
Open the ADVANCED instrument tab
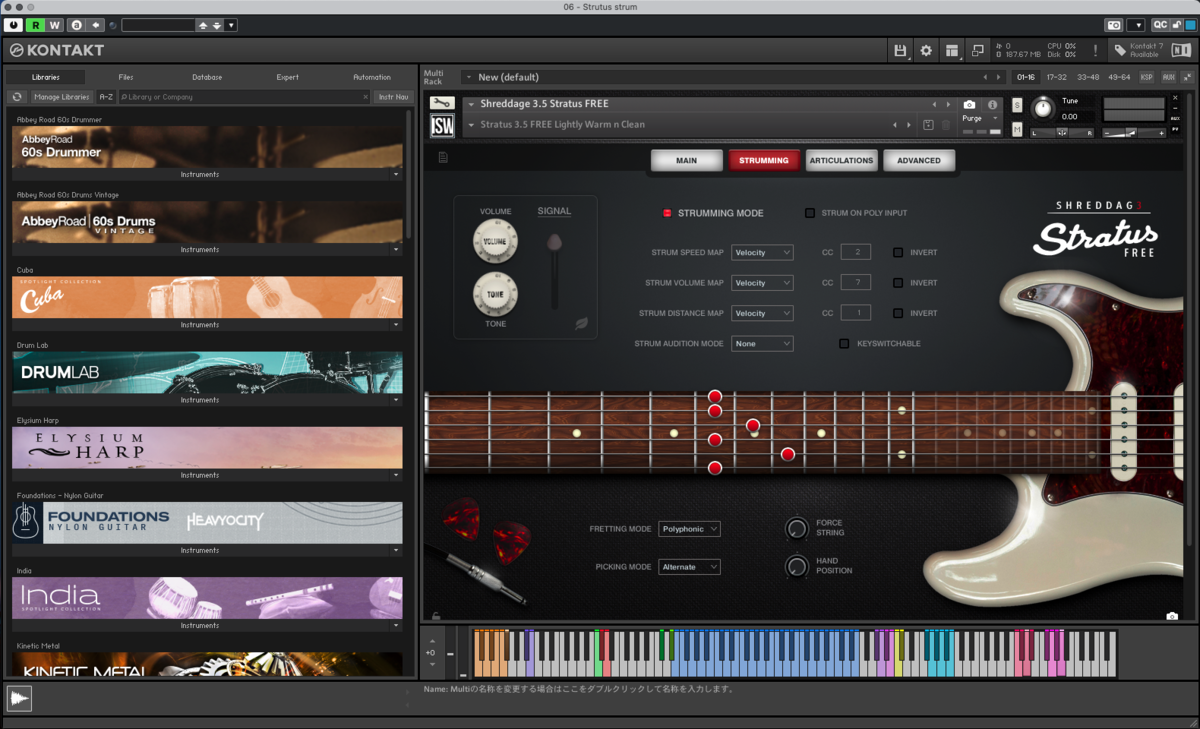(918, 160)
